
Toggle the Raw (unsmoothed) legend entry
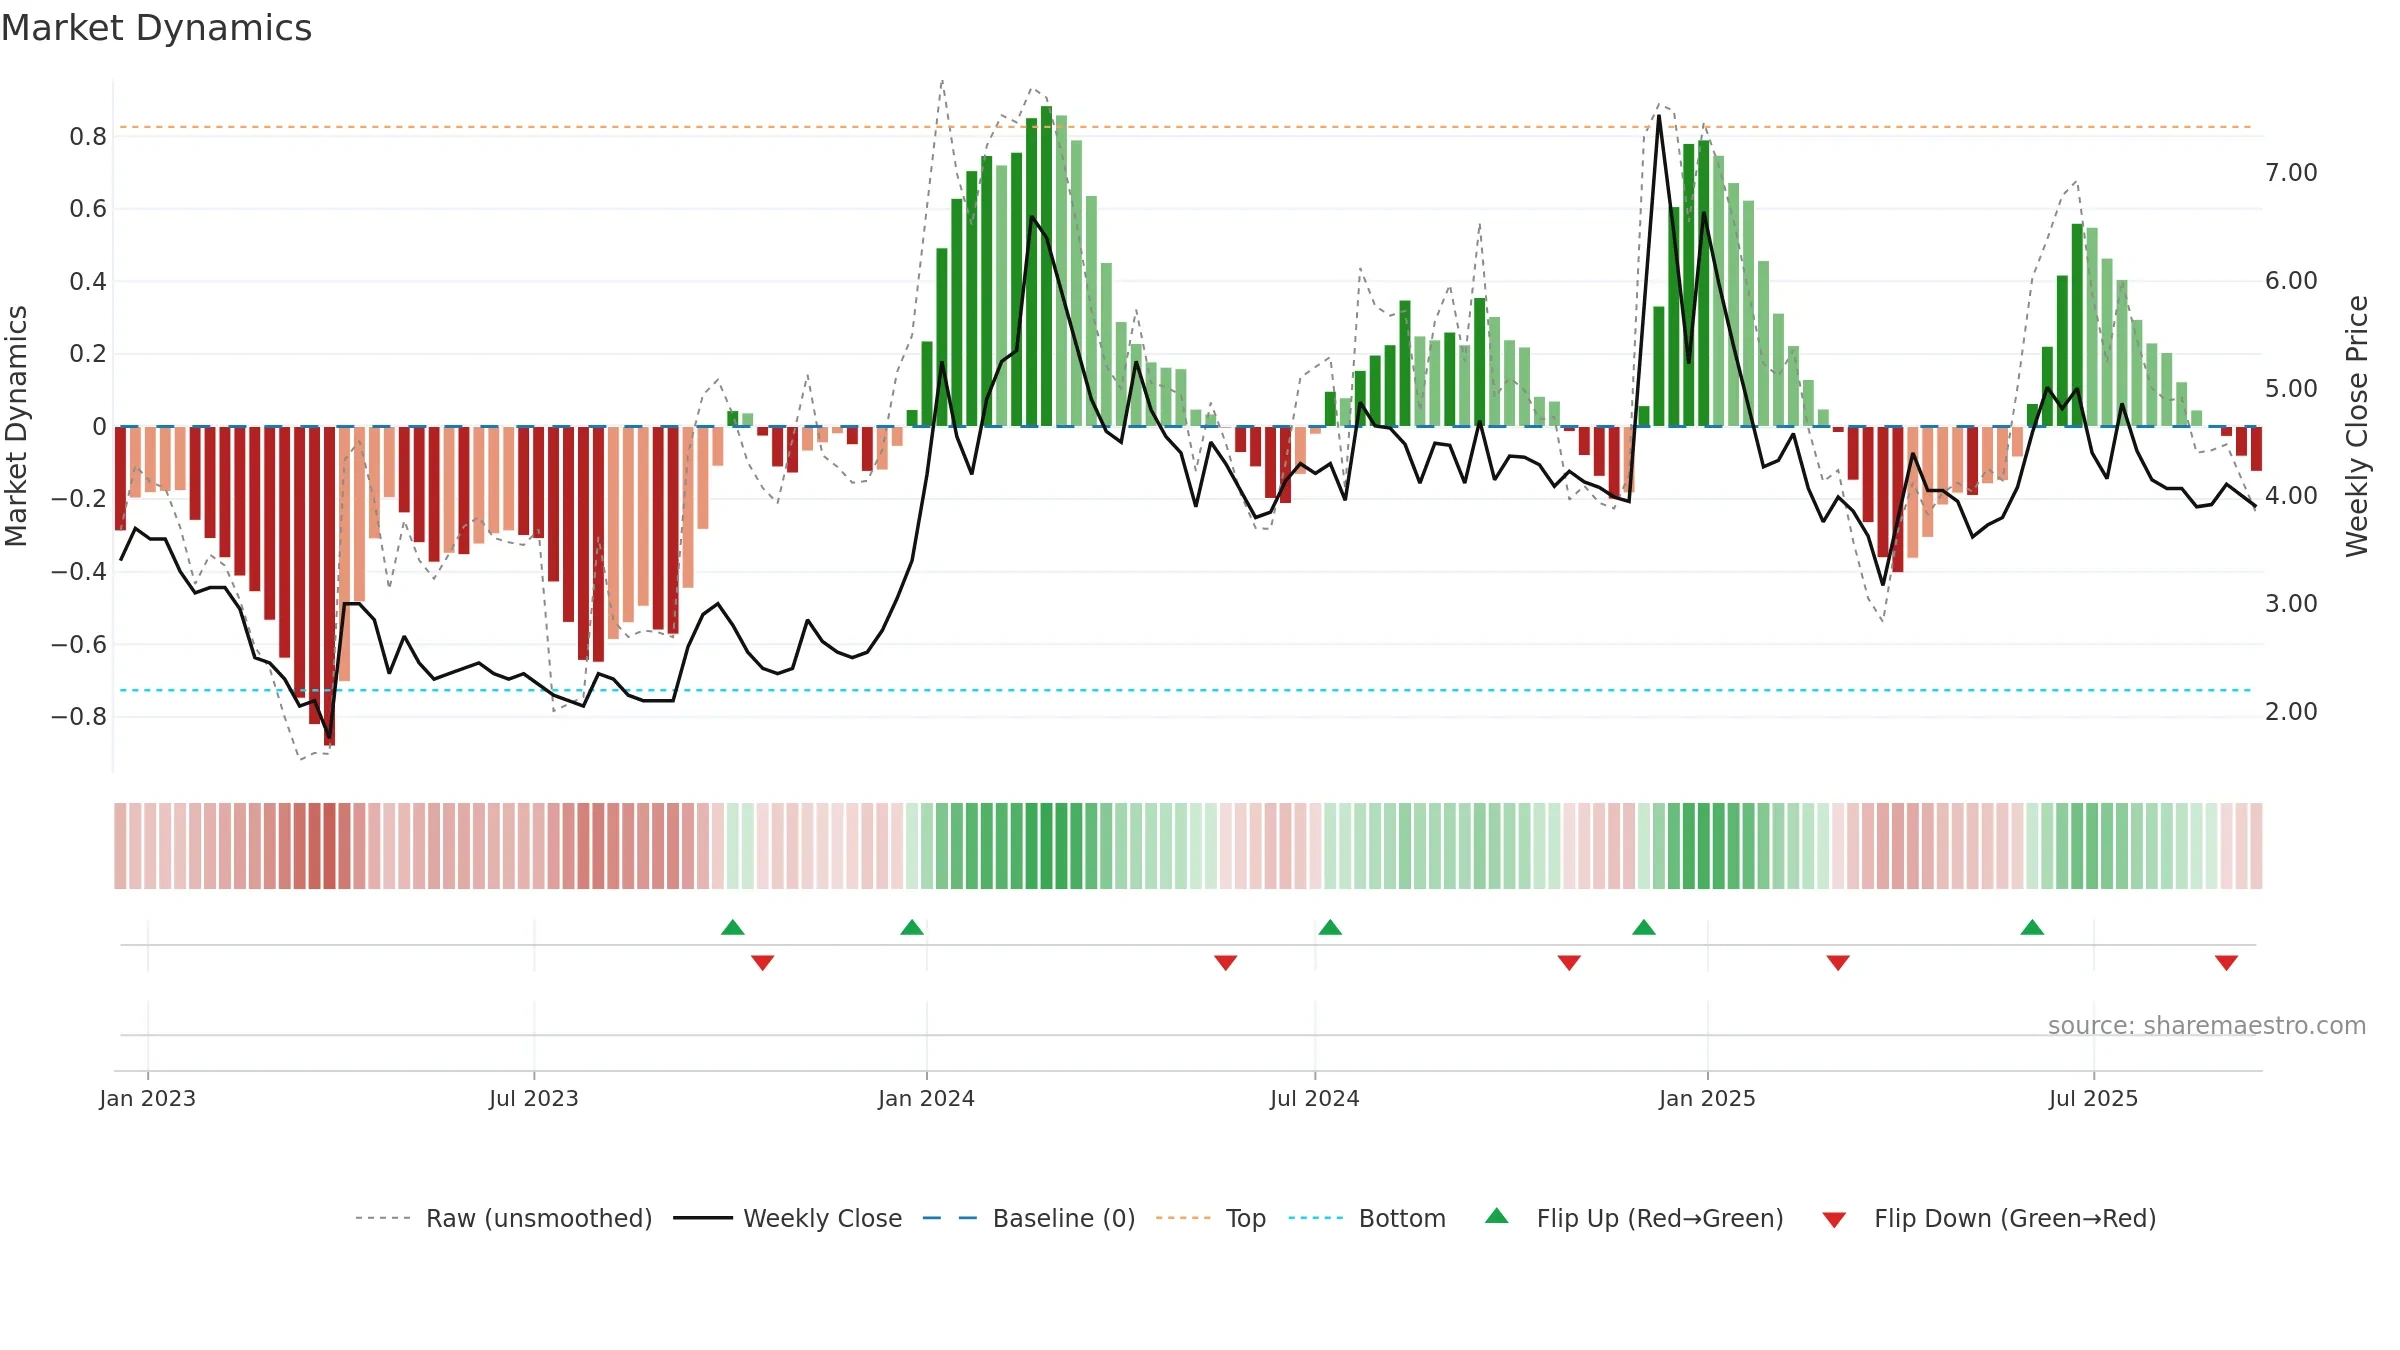503,1218
